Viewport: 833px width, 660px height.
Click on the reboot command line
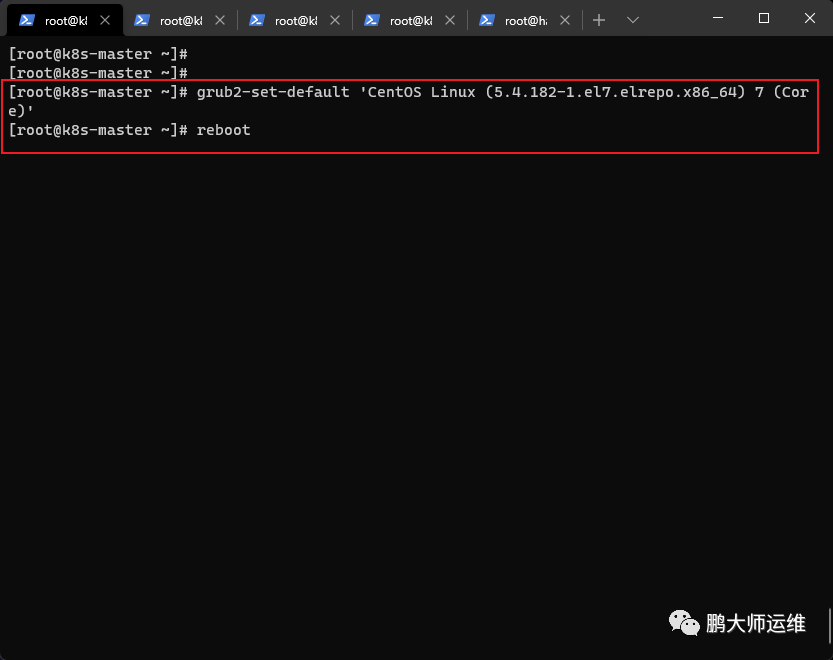click(x=130, y=130)
